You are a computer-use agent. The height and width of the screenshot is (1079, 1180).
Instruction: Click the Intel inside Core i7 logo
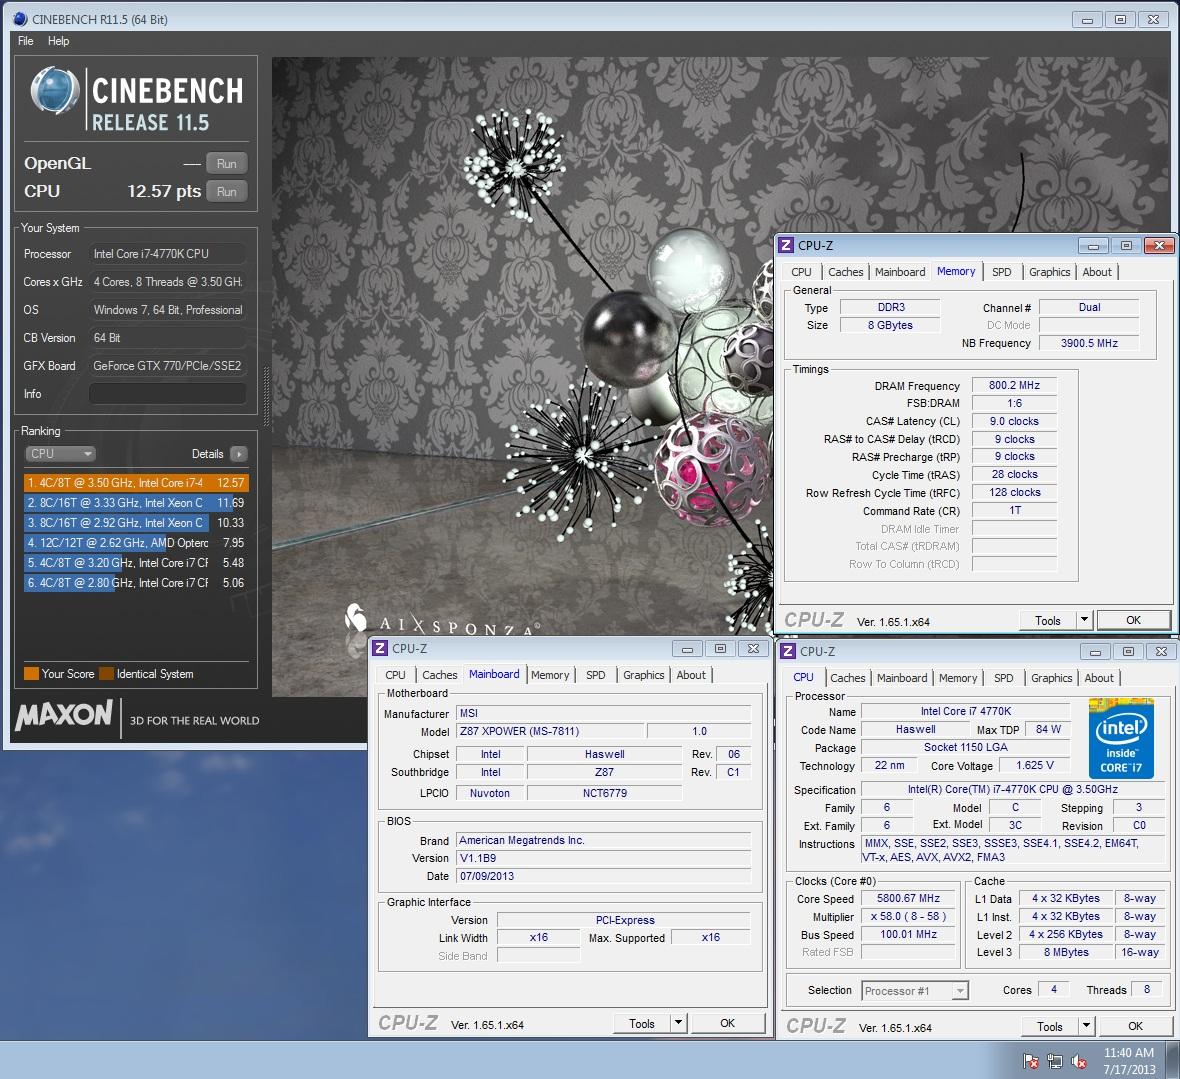pyautogui.click(x=1121, y=738)
